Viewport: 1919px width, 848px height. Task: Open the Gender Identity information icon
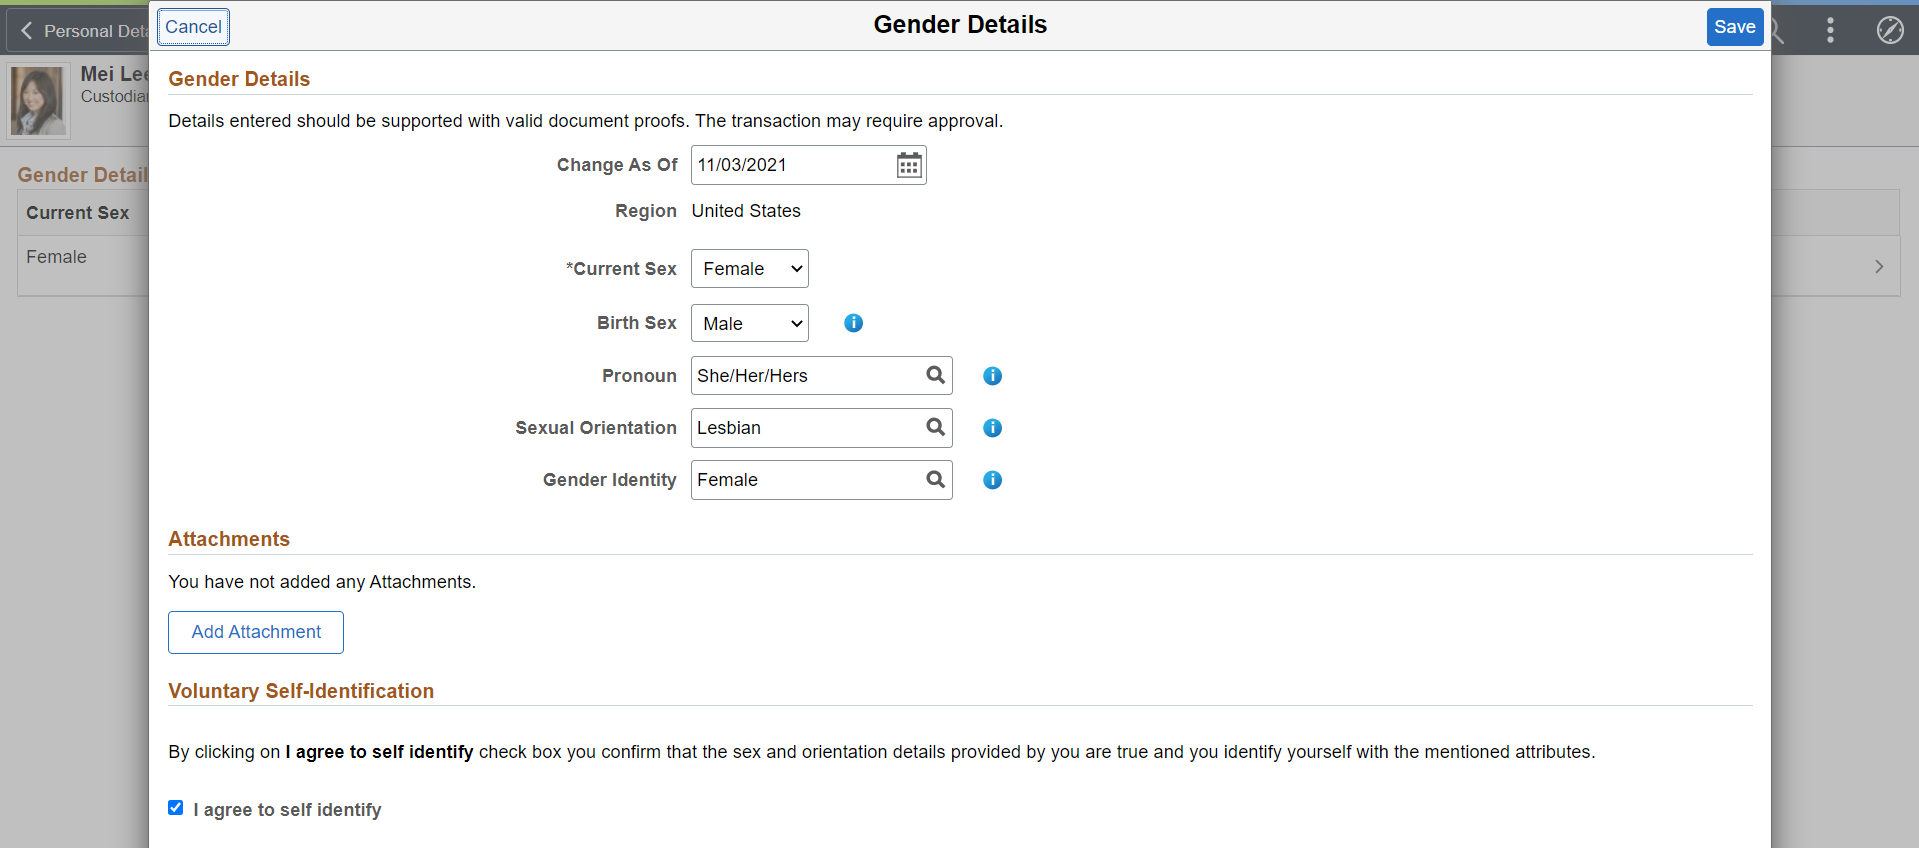pos(992,480)
